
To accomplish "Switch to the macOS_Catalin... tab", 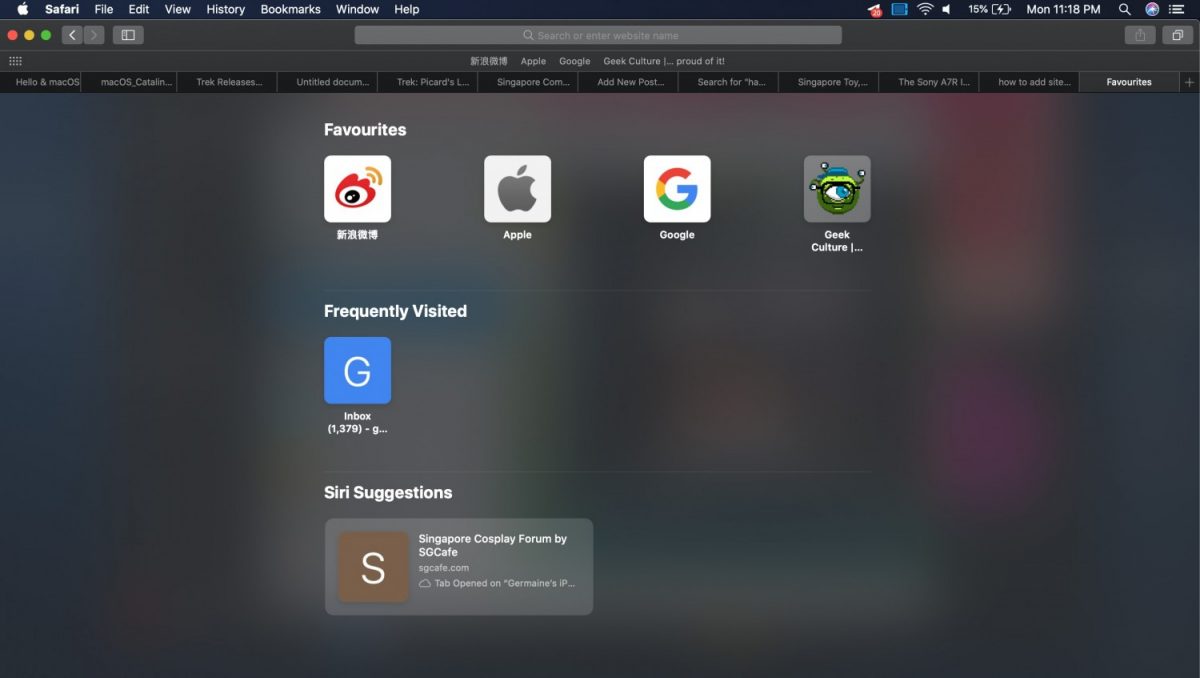I will click(129, 82).
